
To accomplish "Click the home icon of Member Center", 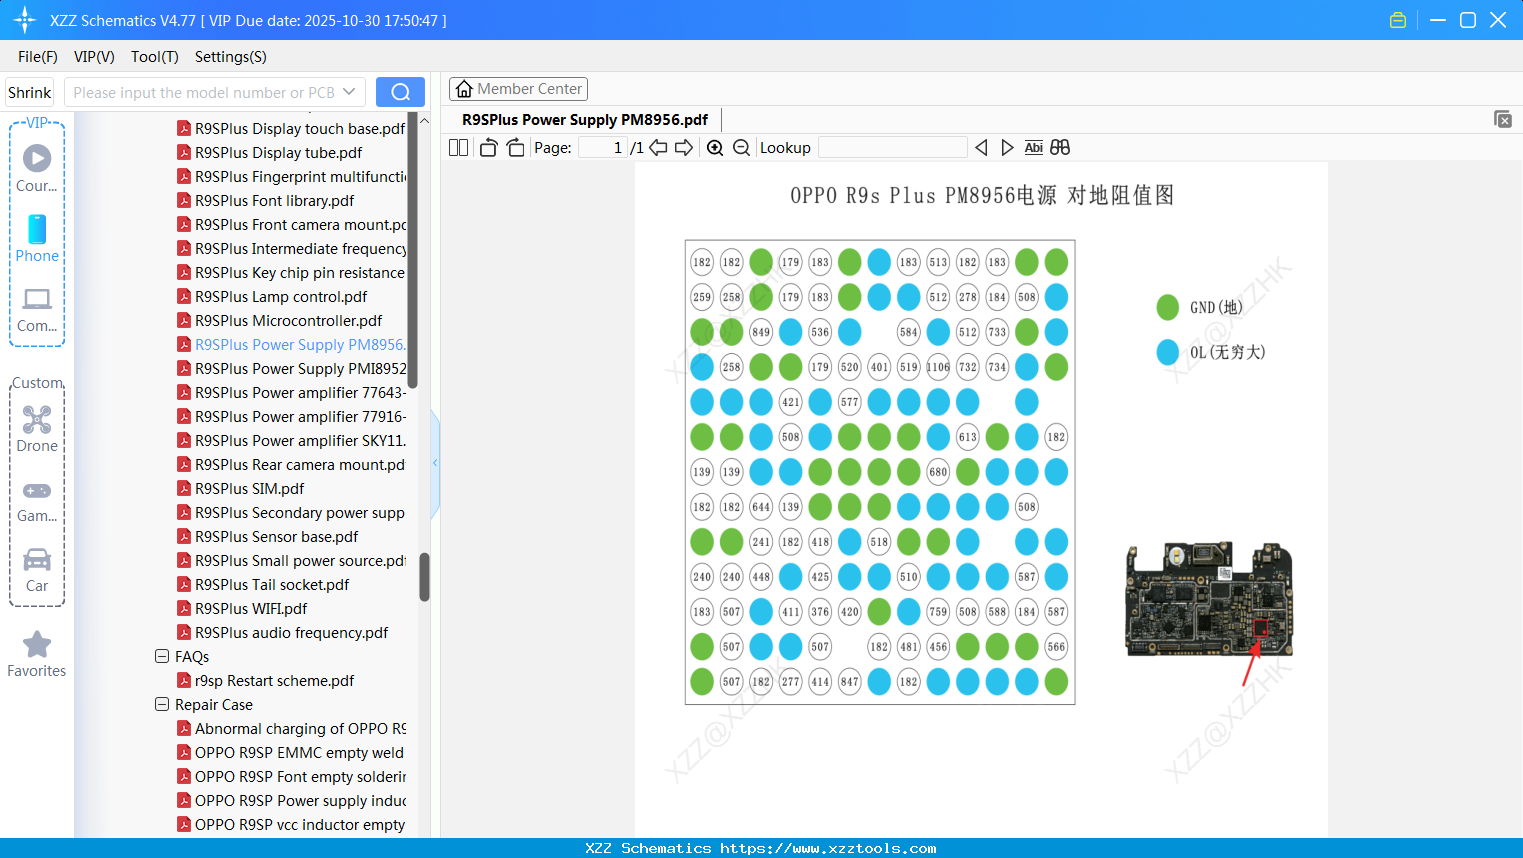I will point(464,89).
